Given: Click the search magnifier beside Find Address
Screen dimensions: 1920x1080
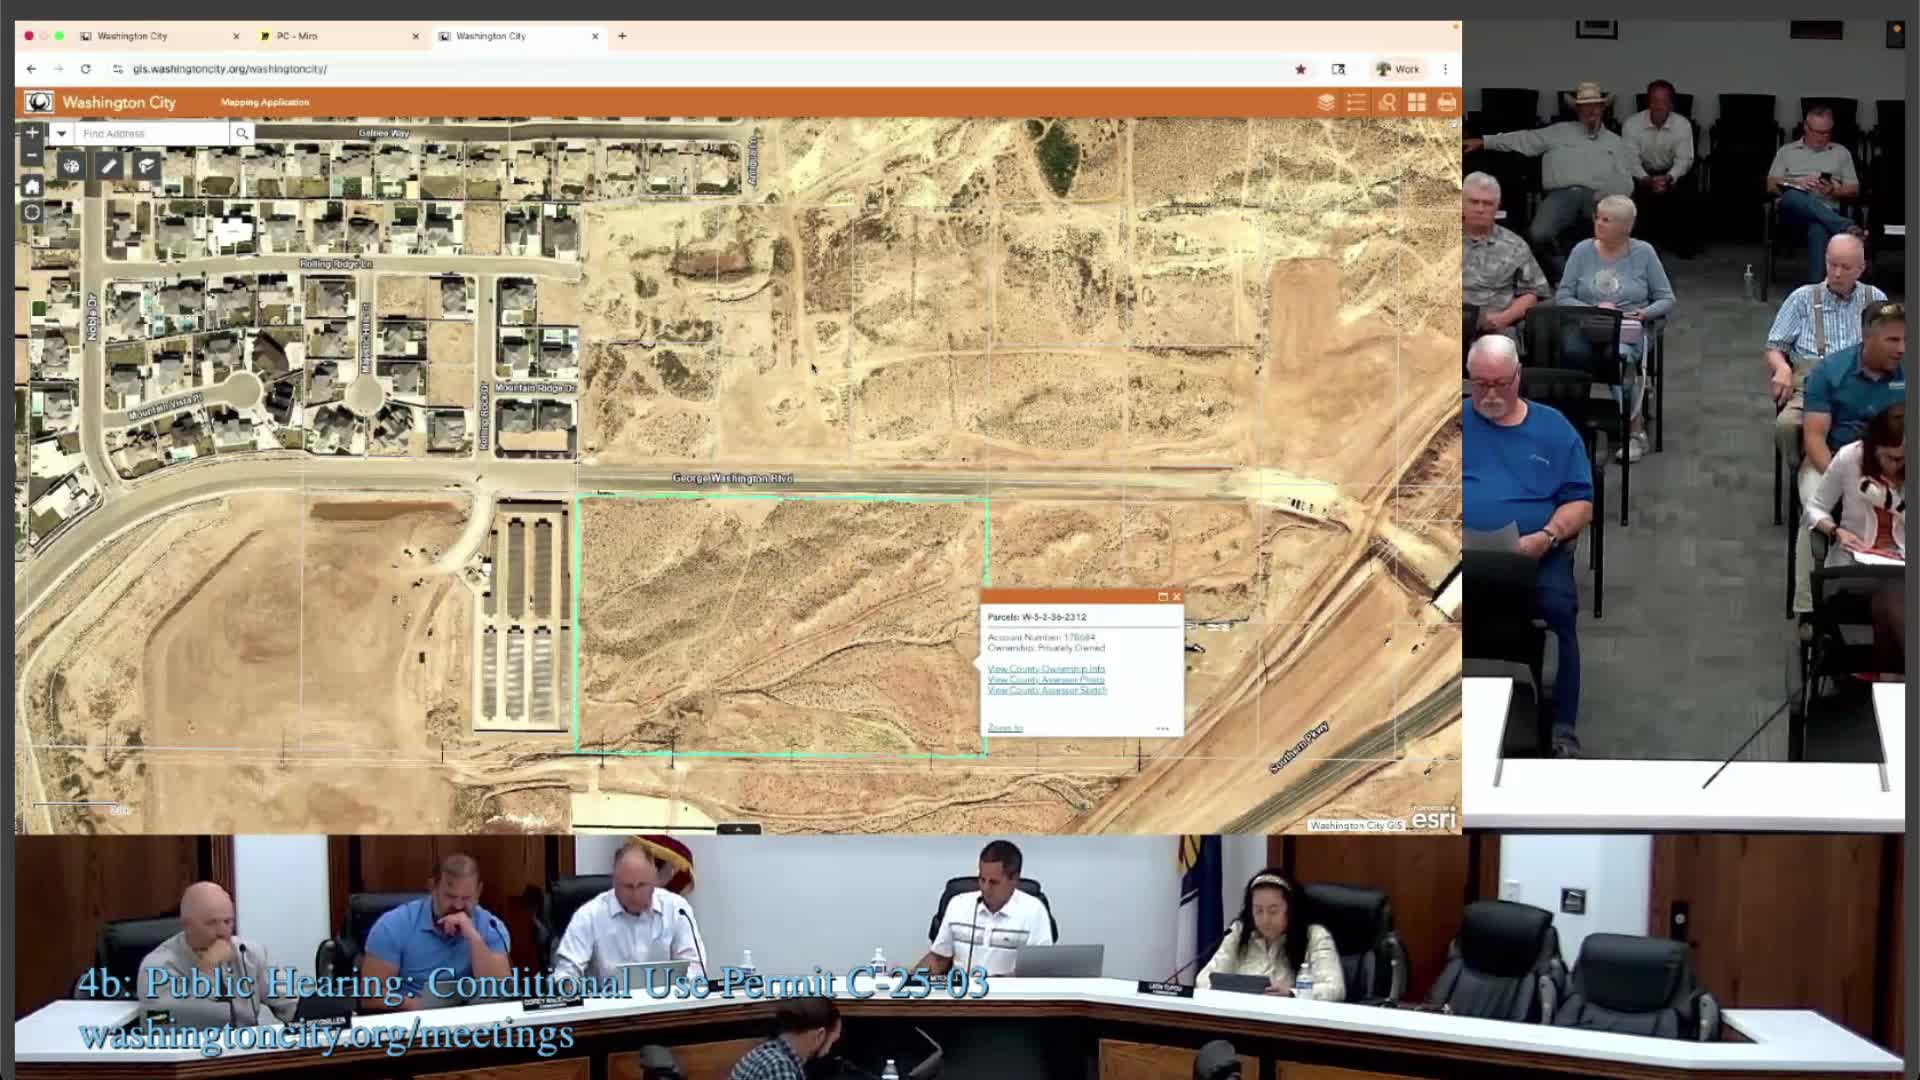Looking at the screenshot, I should click(241, 133).
